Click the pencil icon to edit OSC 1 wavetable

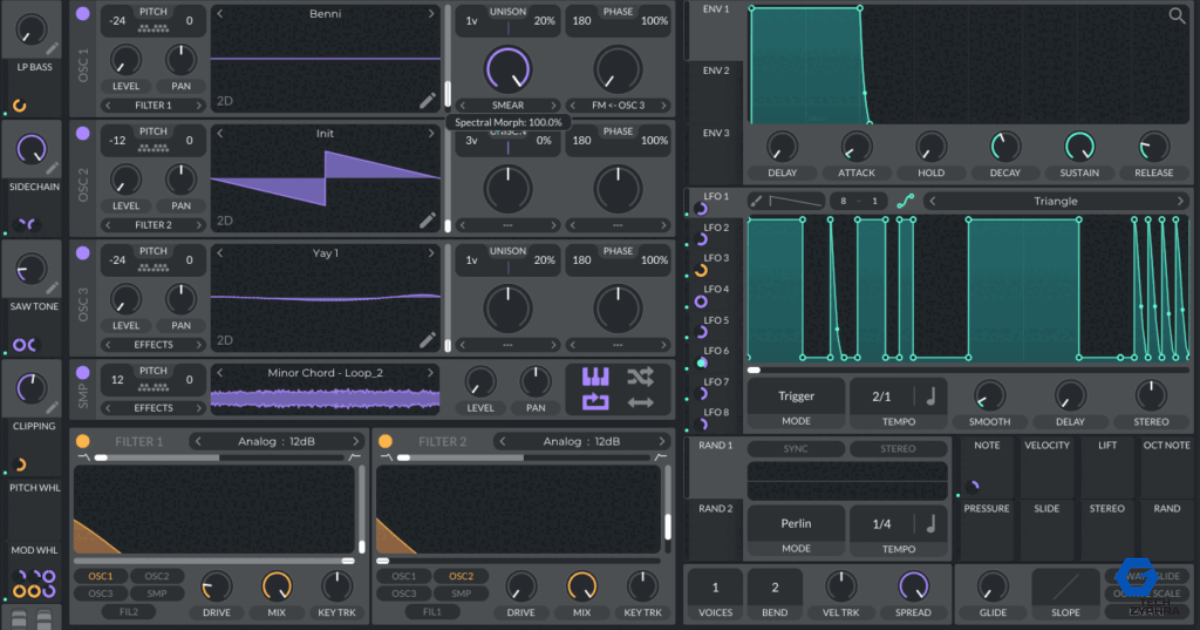(x=428, y=99)
